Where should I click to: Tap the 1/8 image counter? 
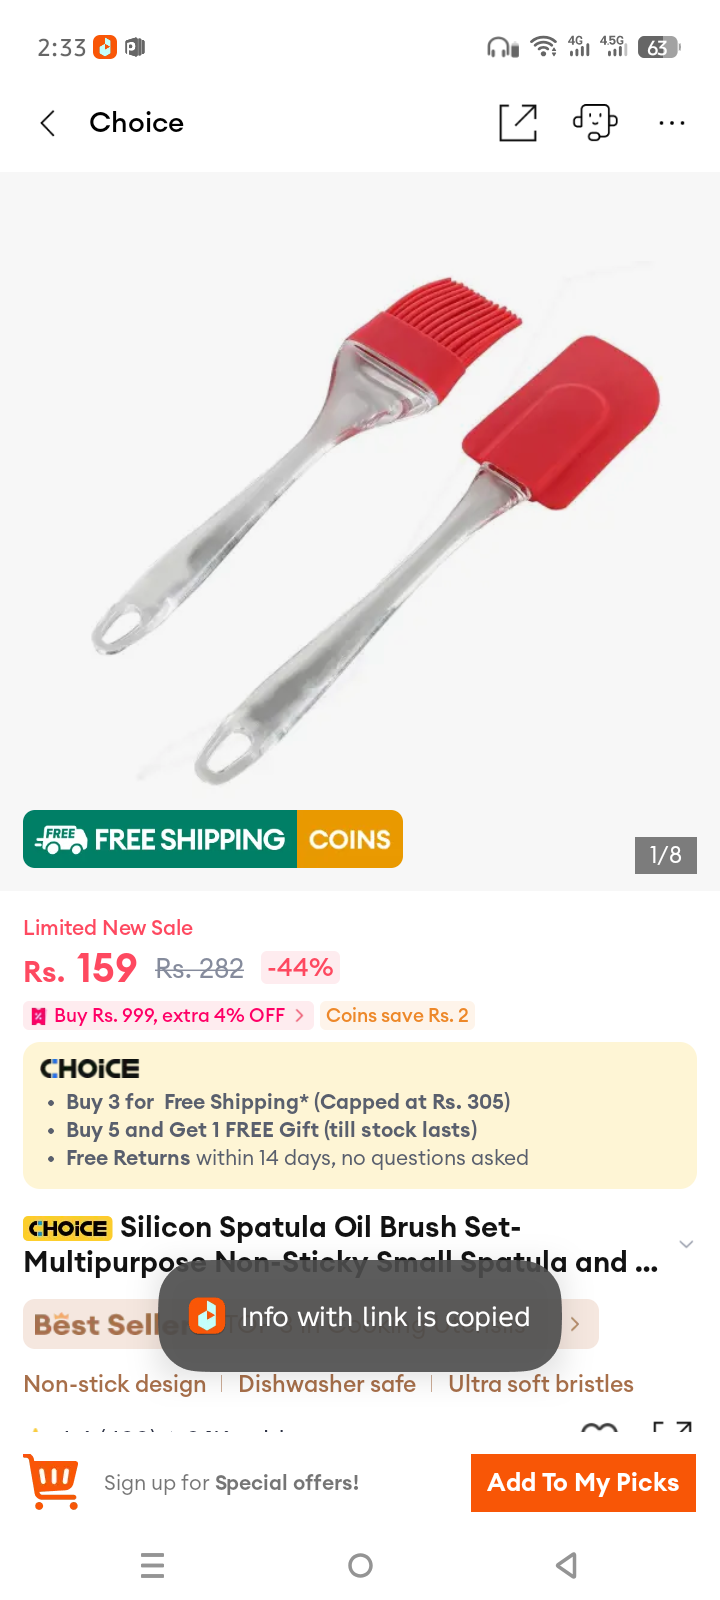coord(665,855)
